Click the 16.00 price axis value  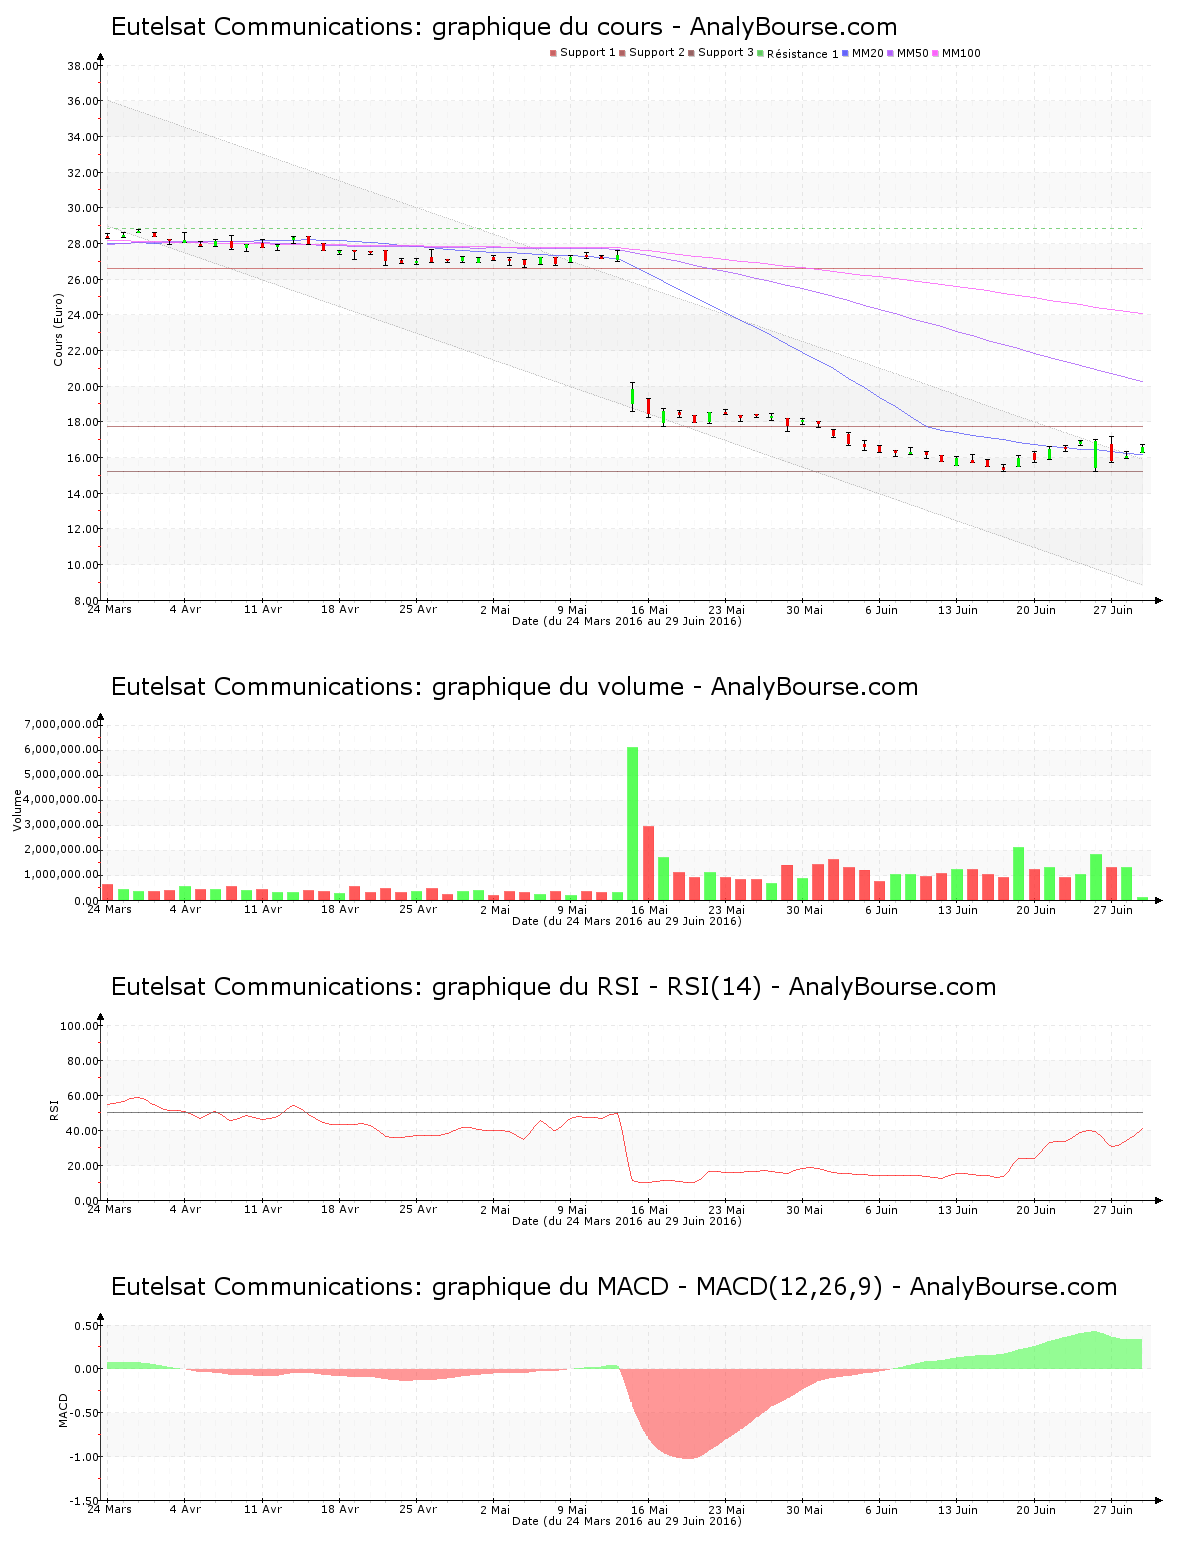pyautogui.click(x=83, y=458)
